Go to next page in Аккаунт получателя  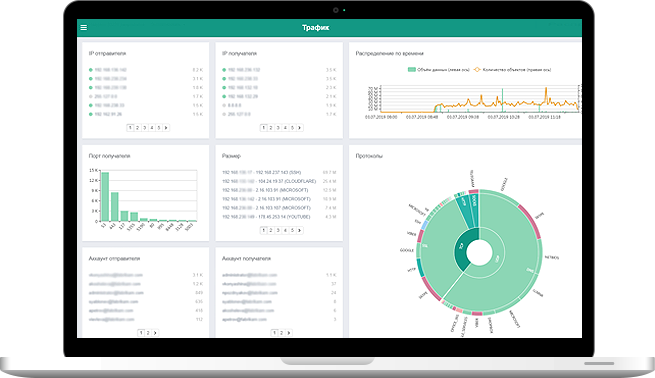289,333
